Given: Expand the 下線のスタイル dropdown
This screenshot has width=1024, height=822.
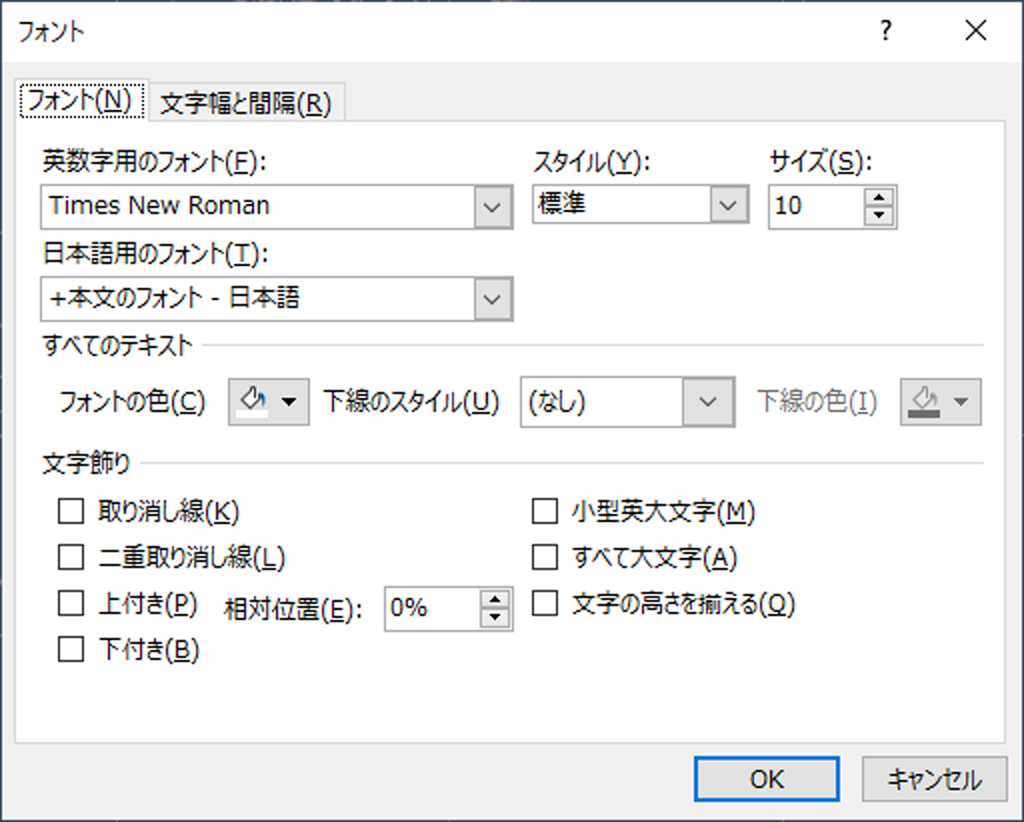Looking at the screenshot, I should click(707, 402).
